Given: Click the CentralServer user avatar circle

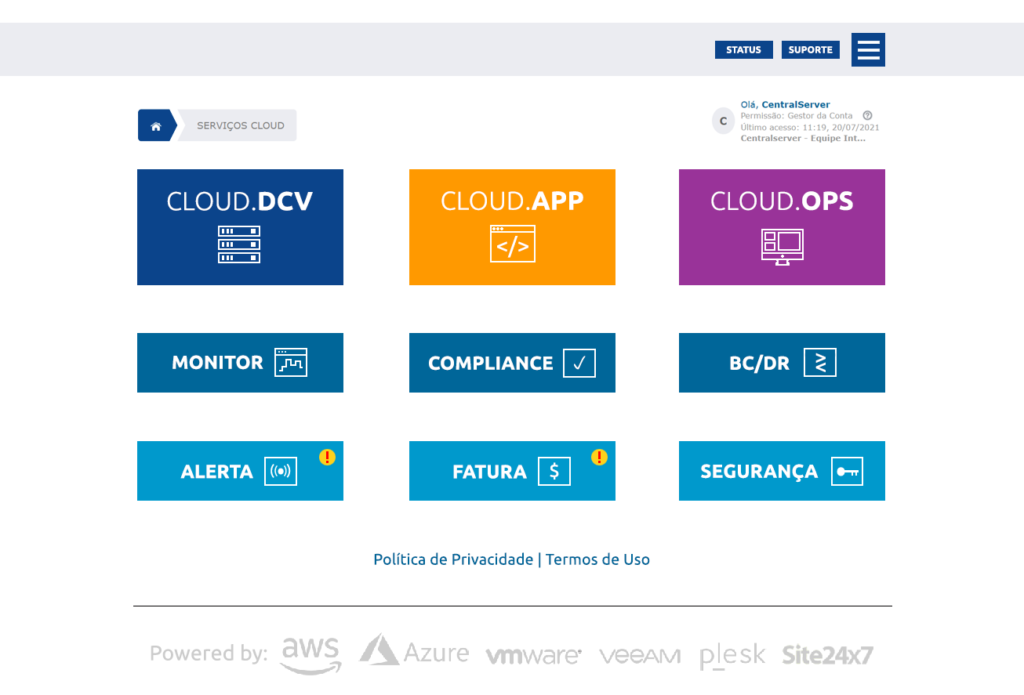Looking at the screenshot, I should click(722, 121).
